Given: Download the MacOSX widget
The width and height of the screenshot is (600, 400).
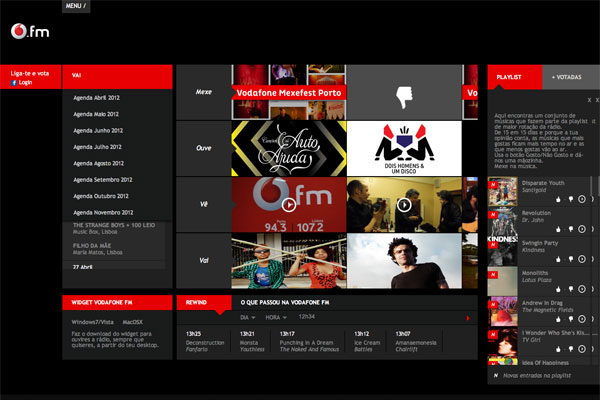Looking at the screenshot, I should pyautogui.click(x=132, y=322).
